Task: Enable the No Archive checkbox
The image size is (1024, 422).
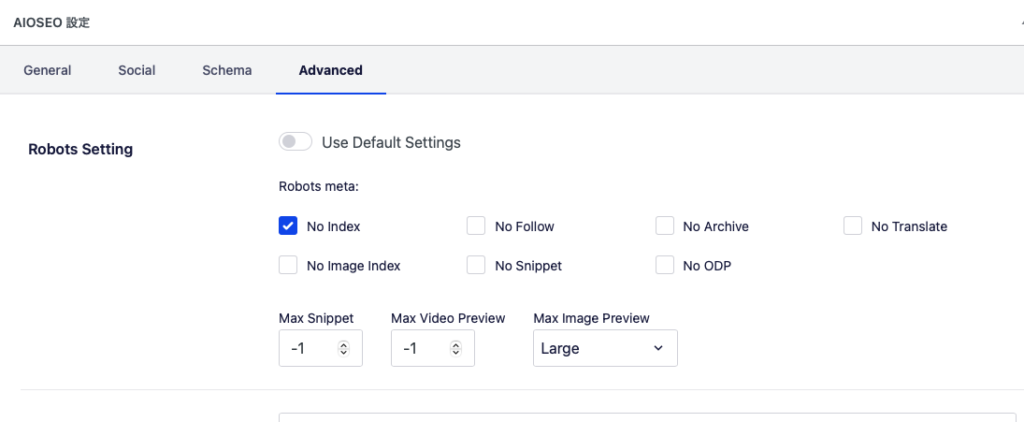Action: (x=665, y=226)
